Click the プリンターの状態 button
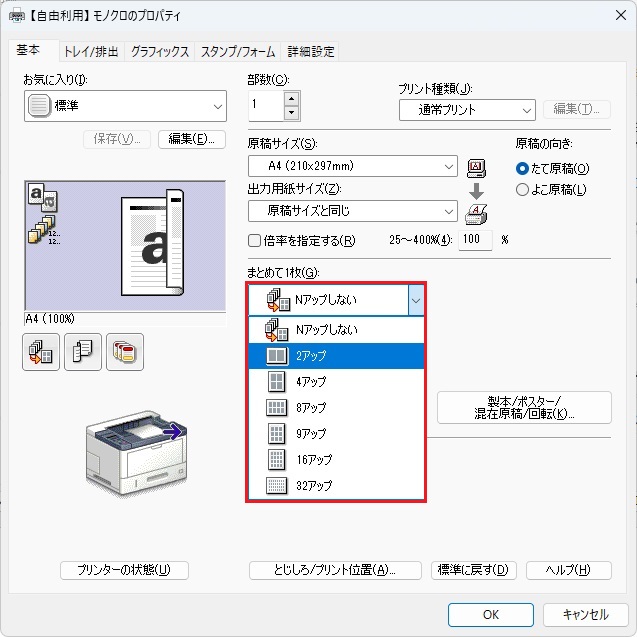 (x=124, y=570)
